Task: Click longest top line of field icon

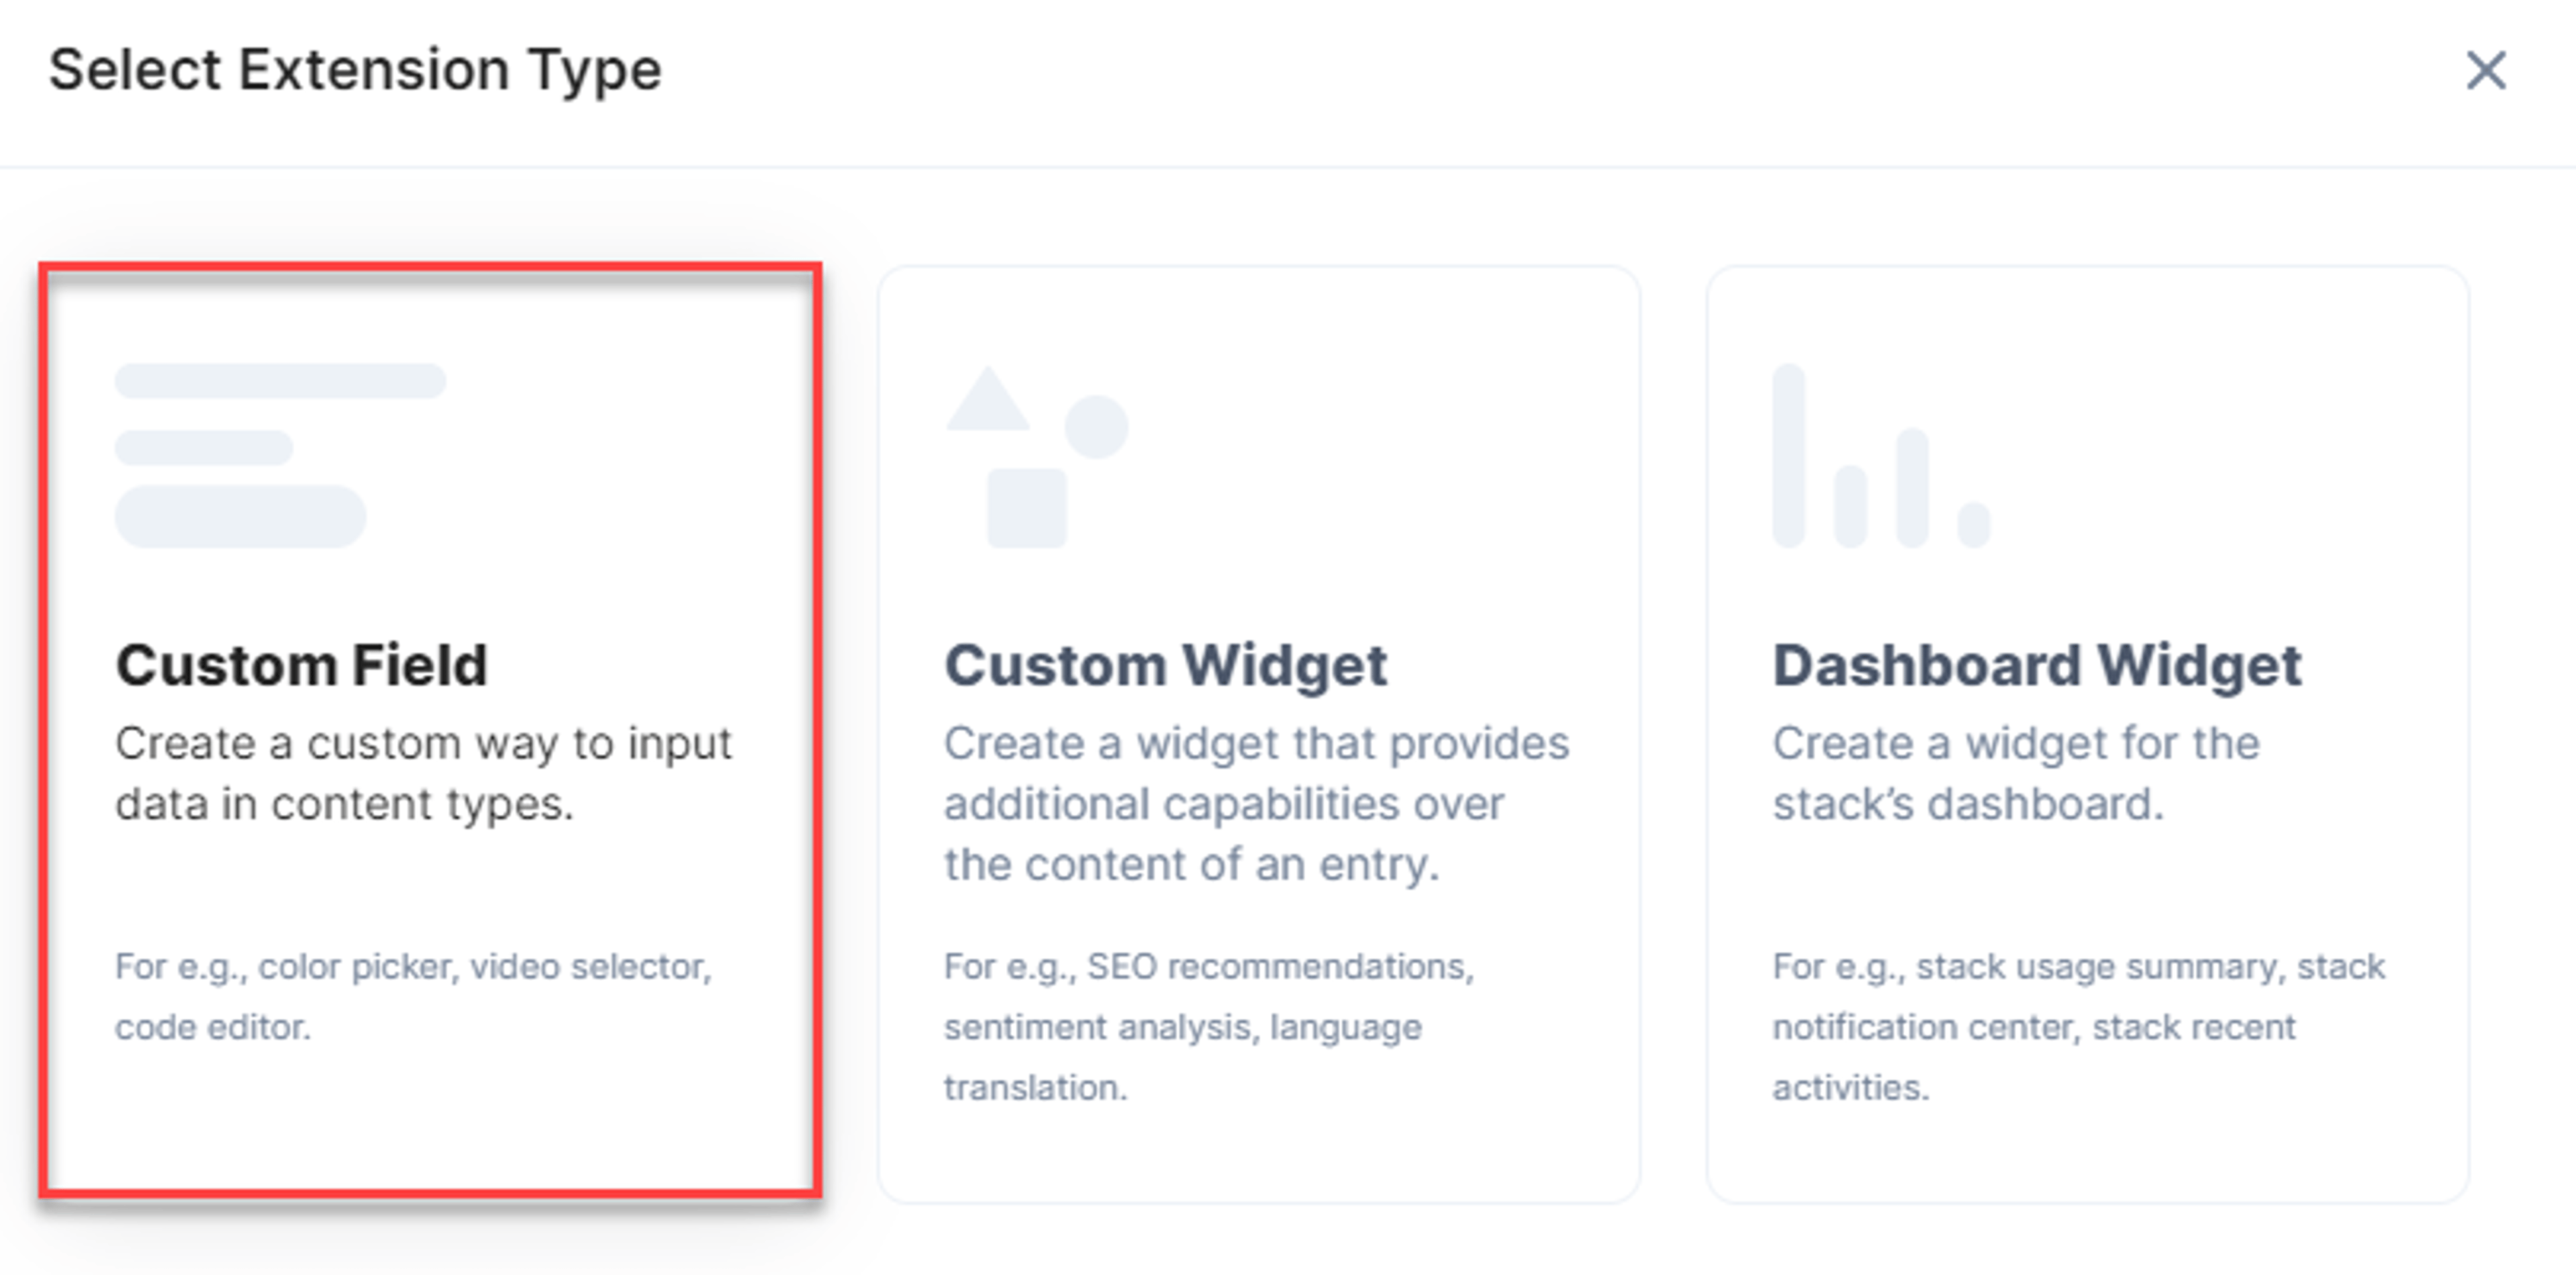Action: pos(280,381)
